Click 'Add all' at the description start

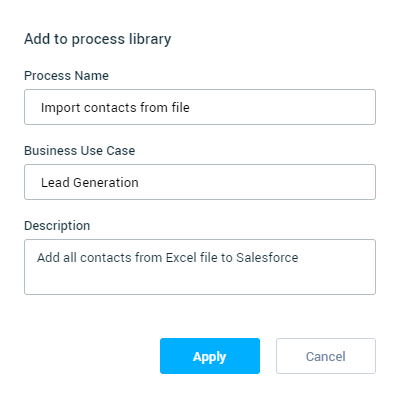(57, 258)
